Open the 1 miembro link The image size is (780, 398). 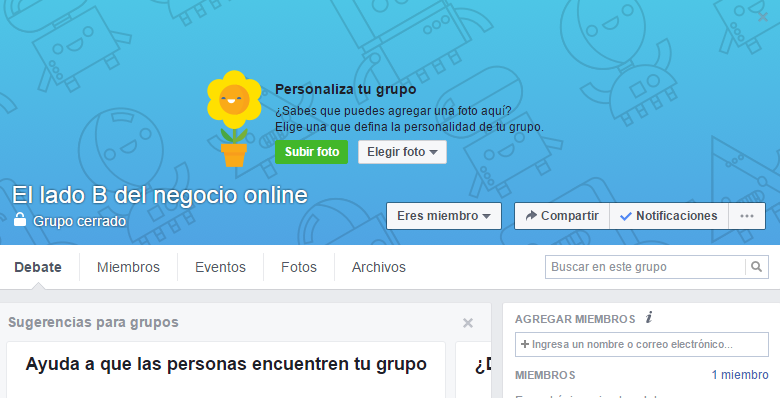pos(740,375)
